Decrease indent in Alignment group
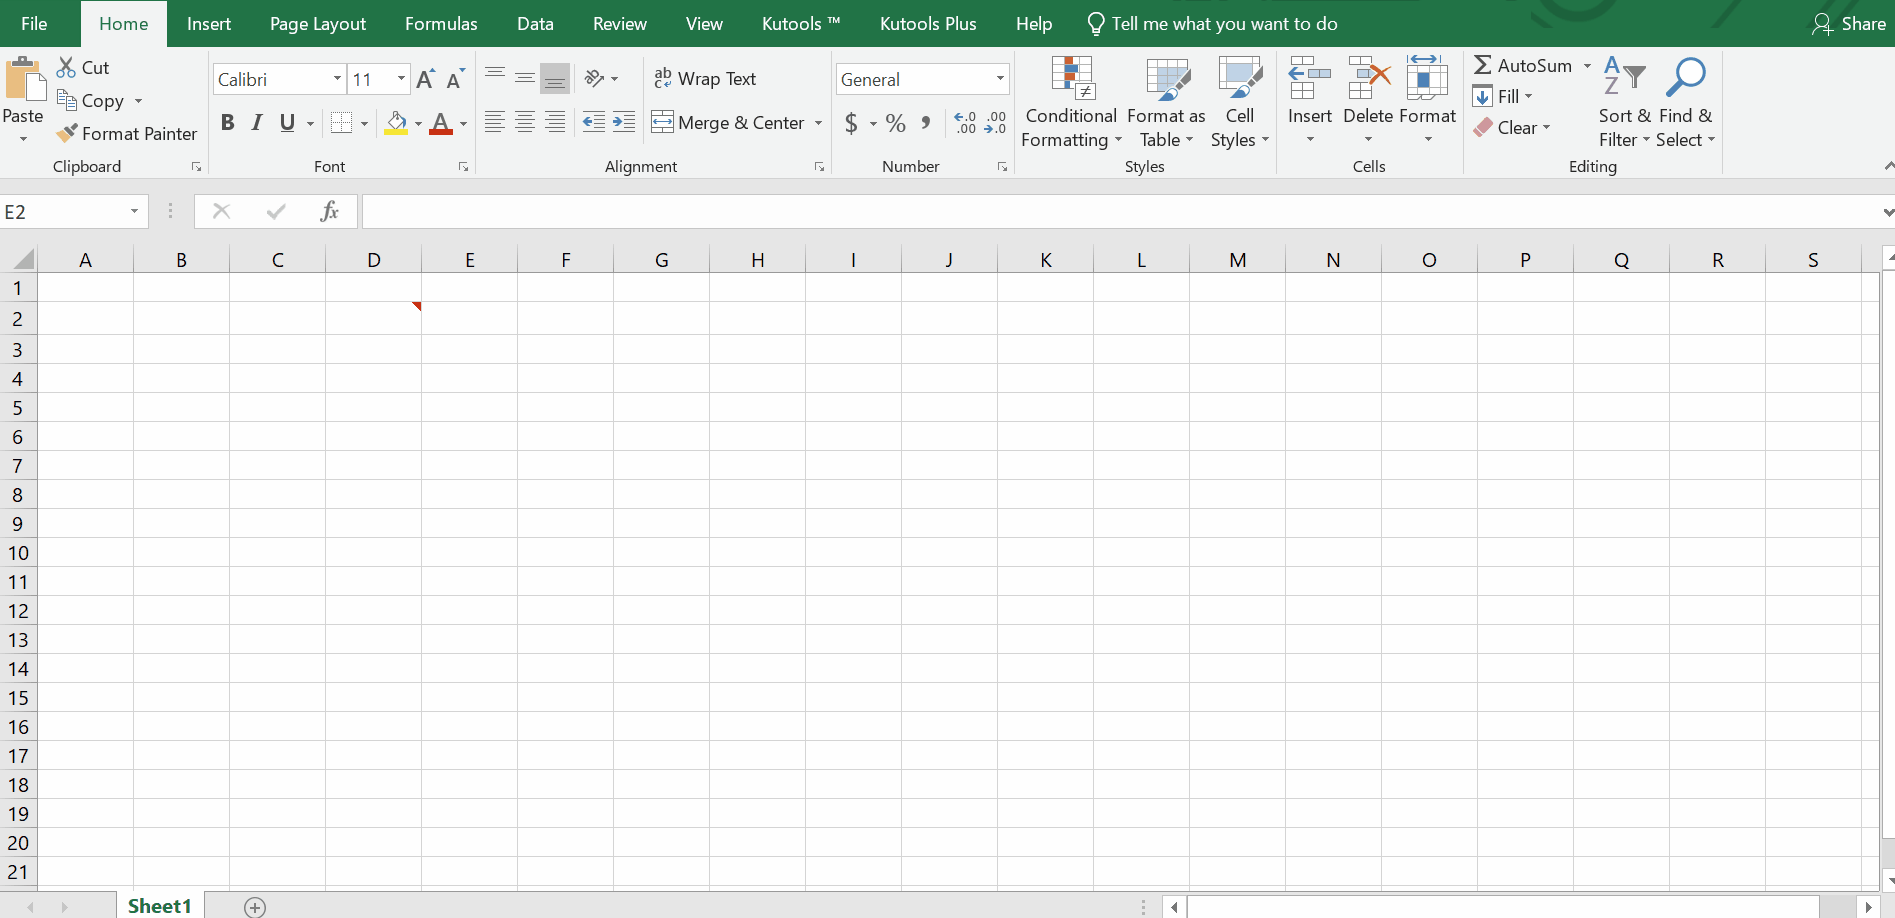Viewport: 1895px width, 918px height. point(594,122)
